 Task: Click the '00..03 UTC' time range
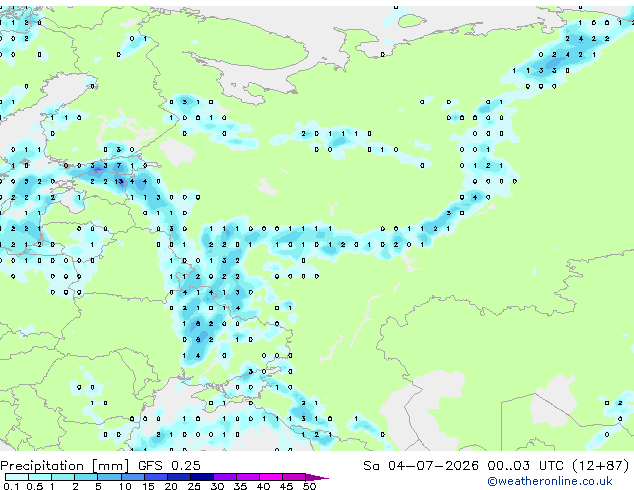coord(525,466)
